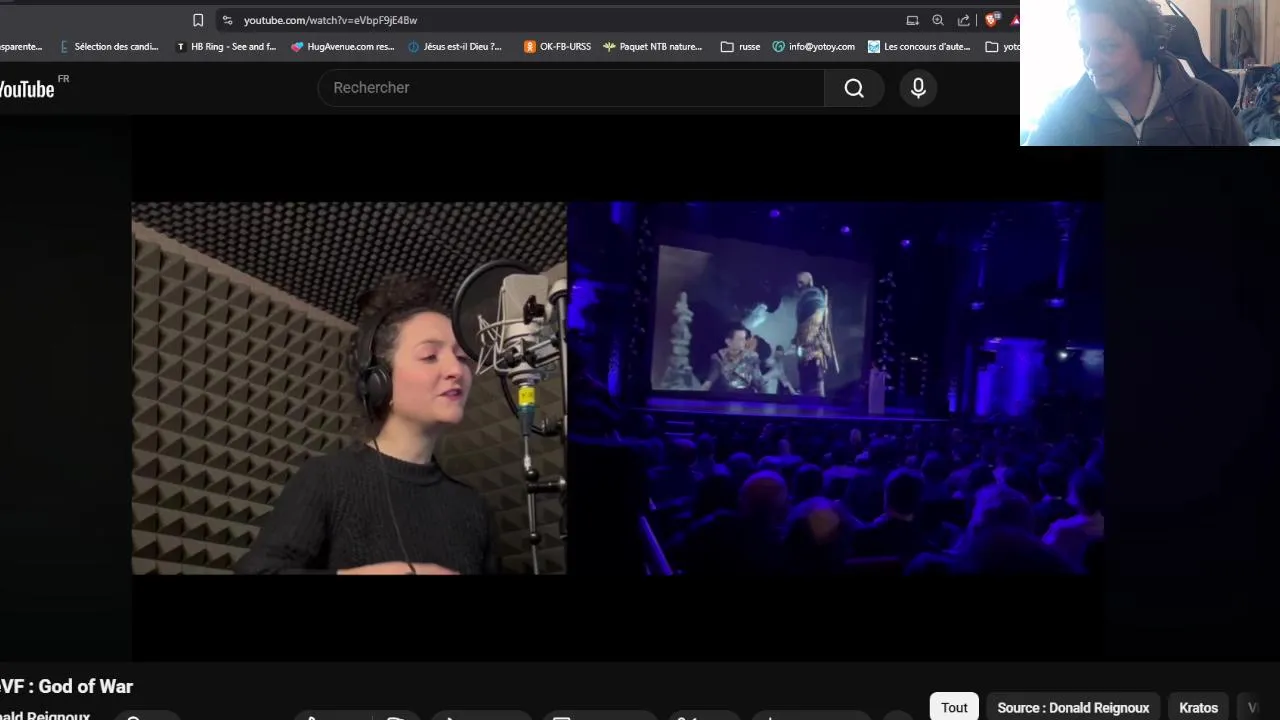Click the Rechercher search field

pos(571,88)
